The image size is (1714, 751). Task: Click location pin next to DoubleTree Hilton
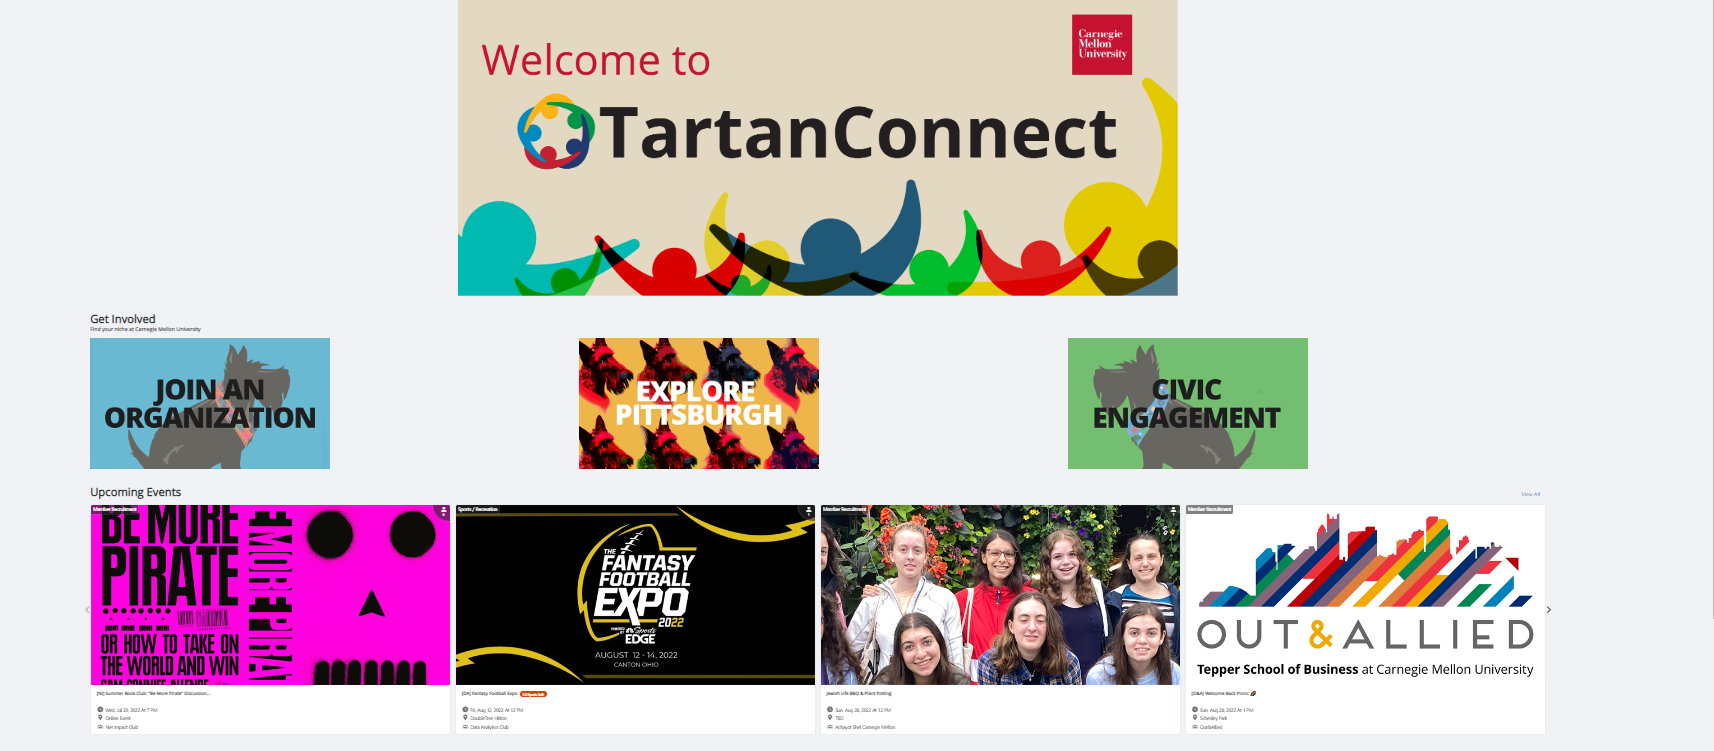(x=465, y=717)
